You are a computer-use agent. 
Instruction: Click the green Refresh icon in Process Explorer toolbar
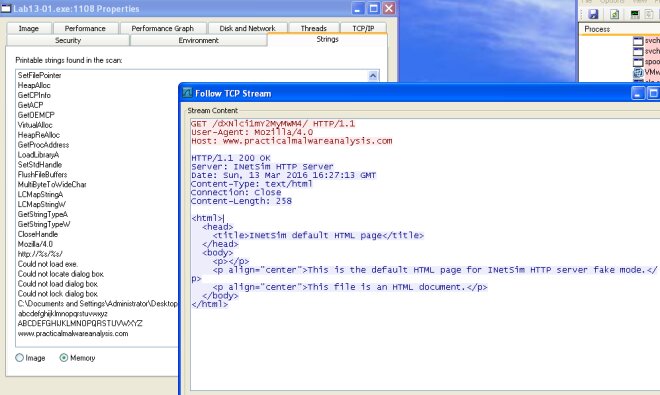click(x=615, y=14)
